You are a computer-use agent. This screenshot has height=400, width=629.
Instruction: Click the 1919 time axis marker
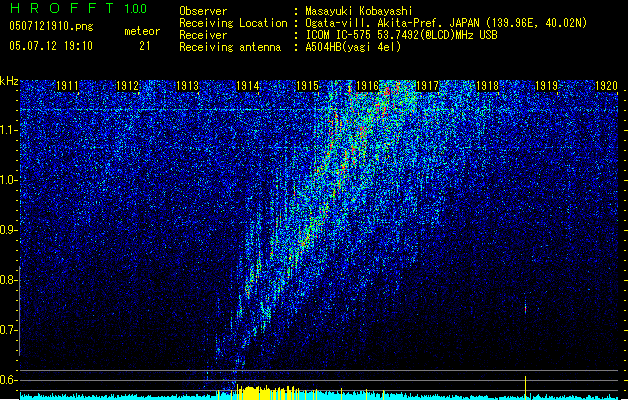point(547,86)
